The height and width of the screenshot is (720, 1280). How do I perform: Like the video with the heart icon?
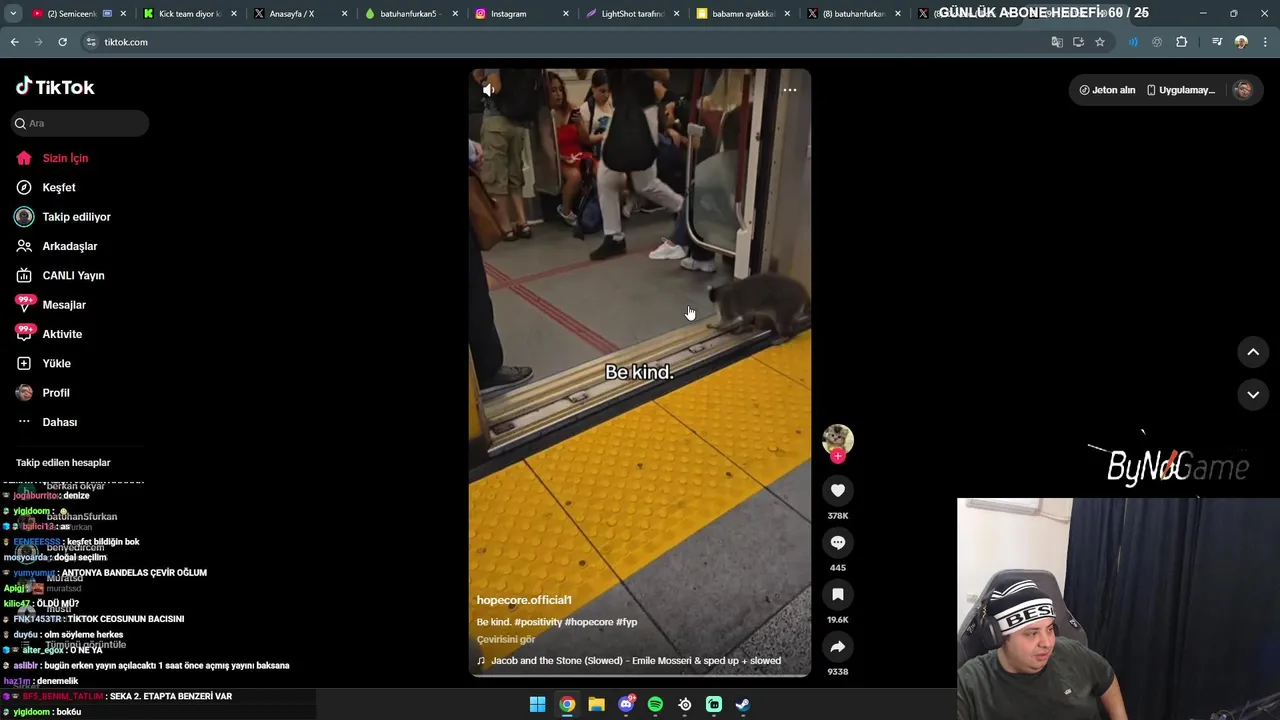pos(838,490)
